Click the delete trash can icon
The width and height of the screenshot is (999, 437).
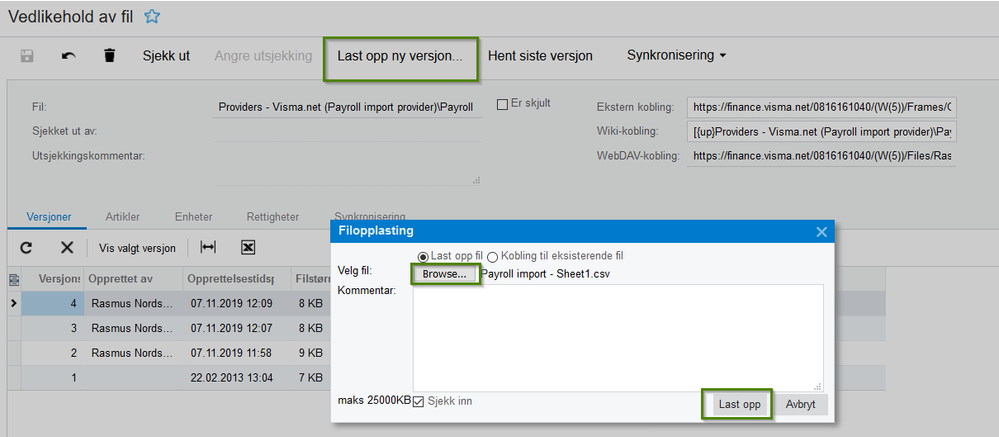109,56
